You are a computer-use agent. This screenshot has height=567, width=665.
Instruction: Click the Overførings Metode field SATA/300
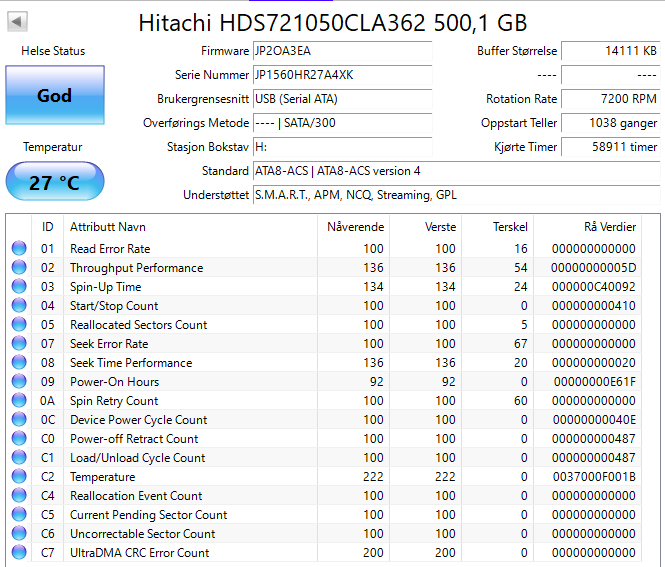343,123
